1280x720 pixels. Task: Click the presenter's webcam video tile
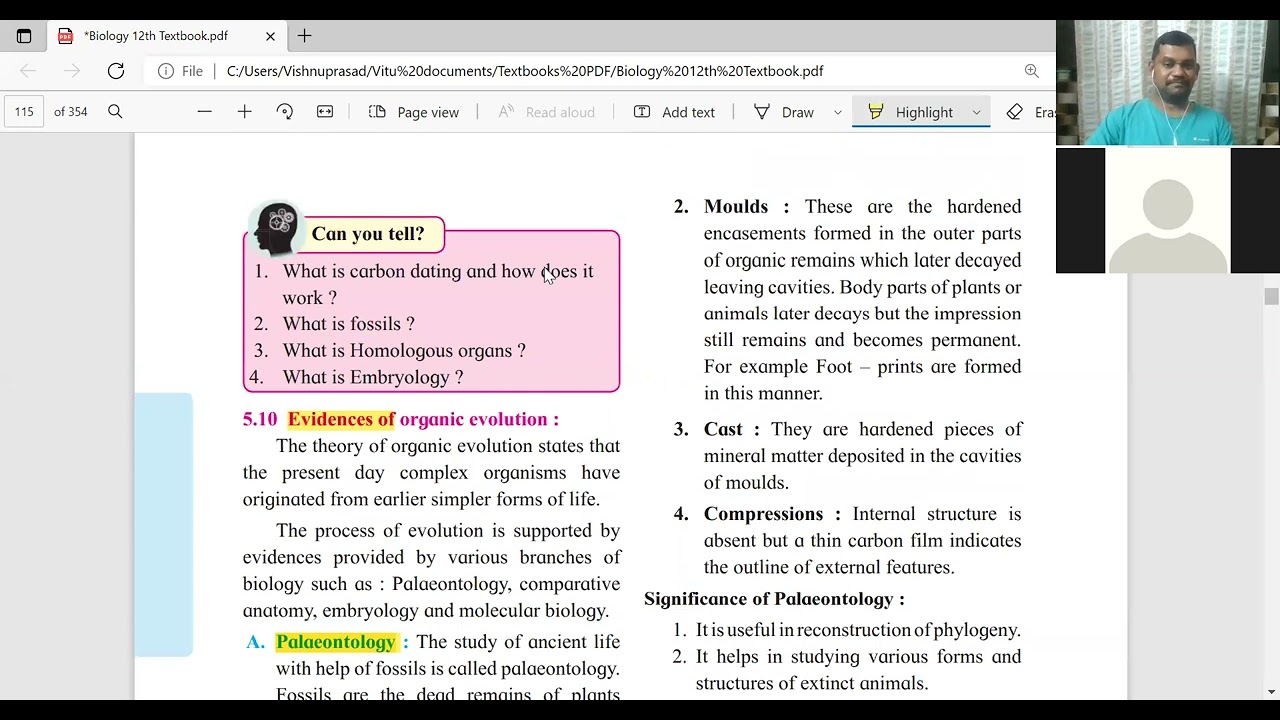1168,83
